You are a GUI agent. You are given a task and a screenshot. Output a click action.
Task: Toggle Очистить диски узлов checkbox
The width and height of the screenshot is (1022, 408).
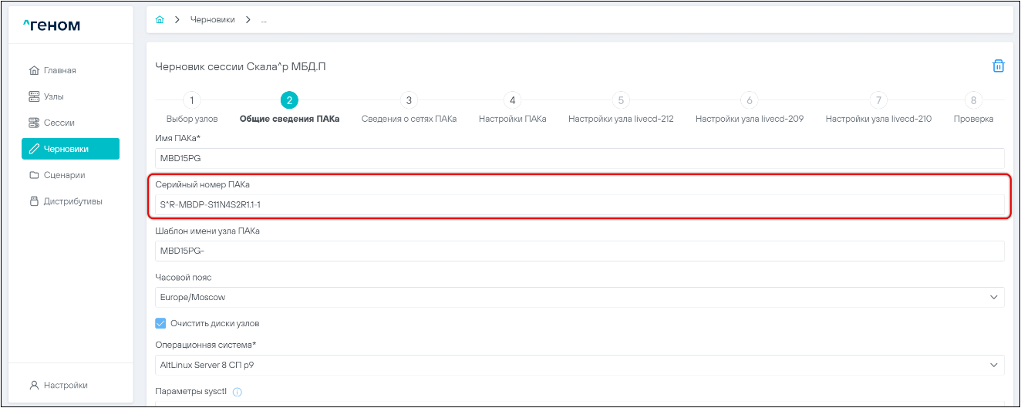[x=161, y=323]
